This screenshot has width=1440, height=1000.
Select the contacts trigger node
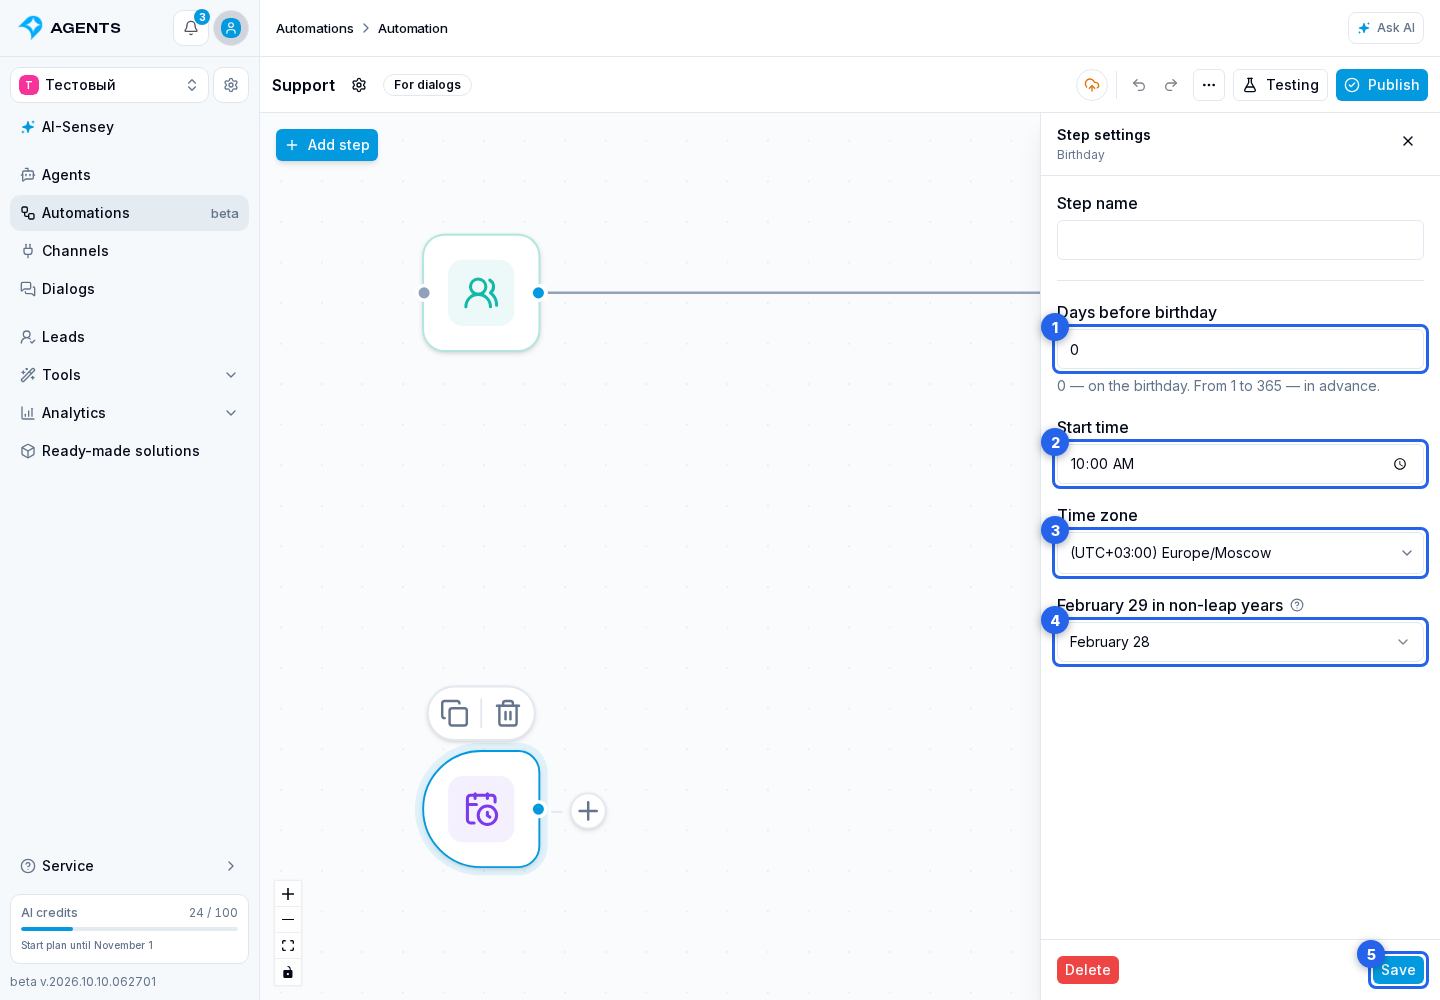(481, 293)
